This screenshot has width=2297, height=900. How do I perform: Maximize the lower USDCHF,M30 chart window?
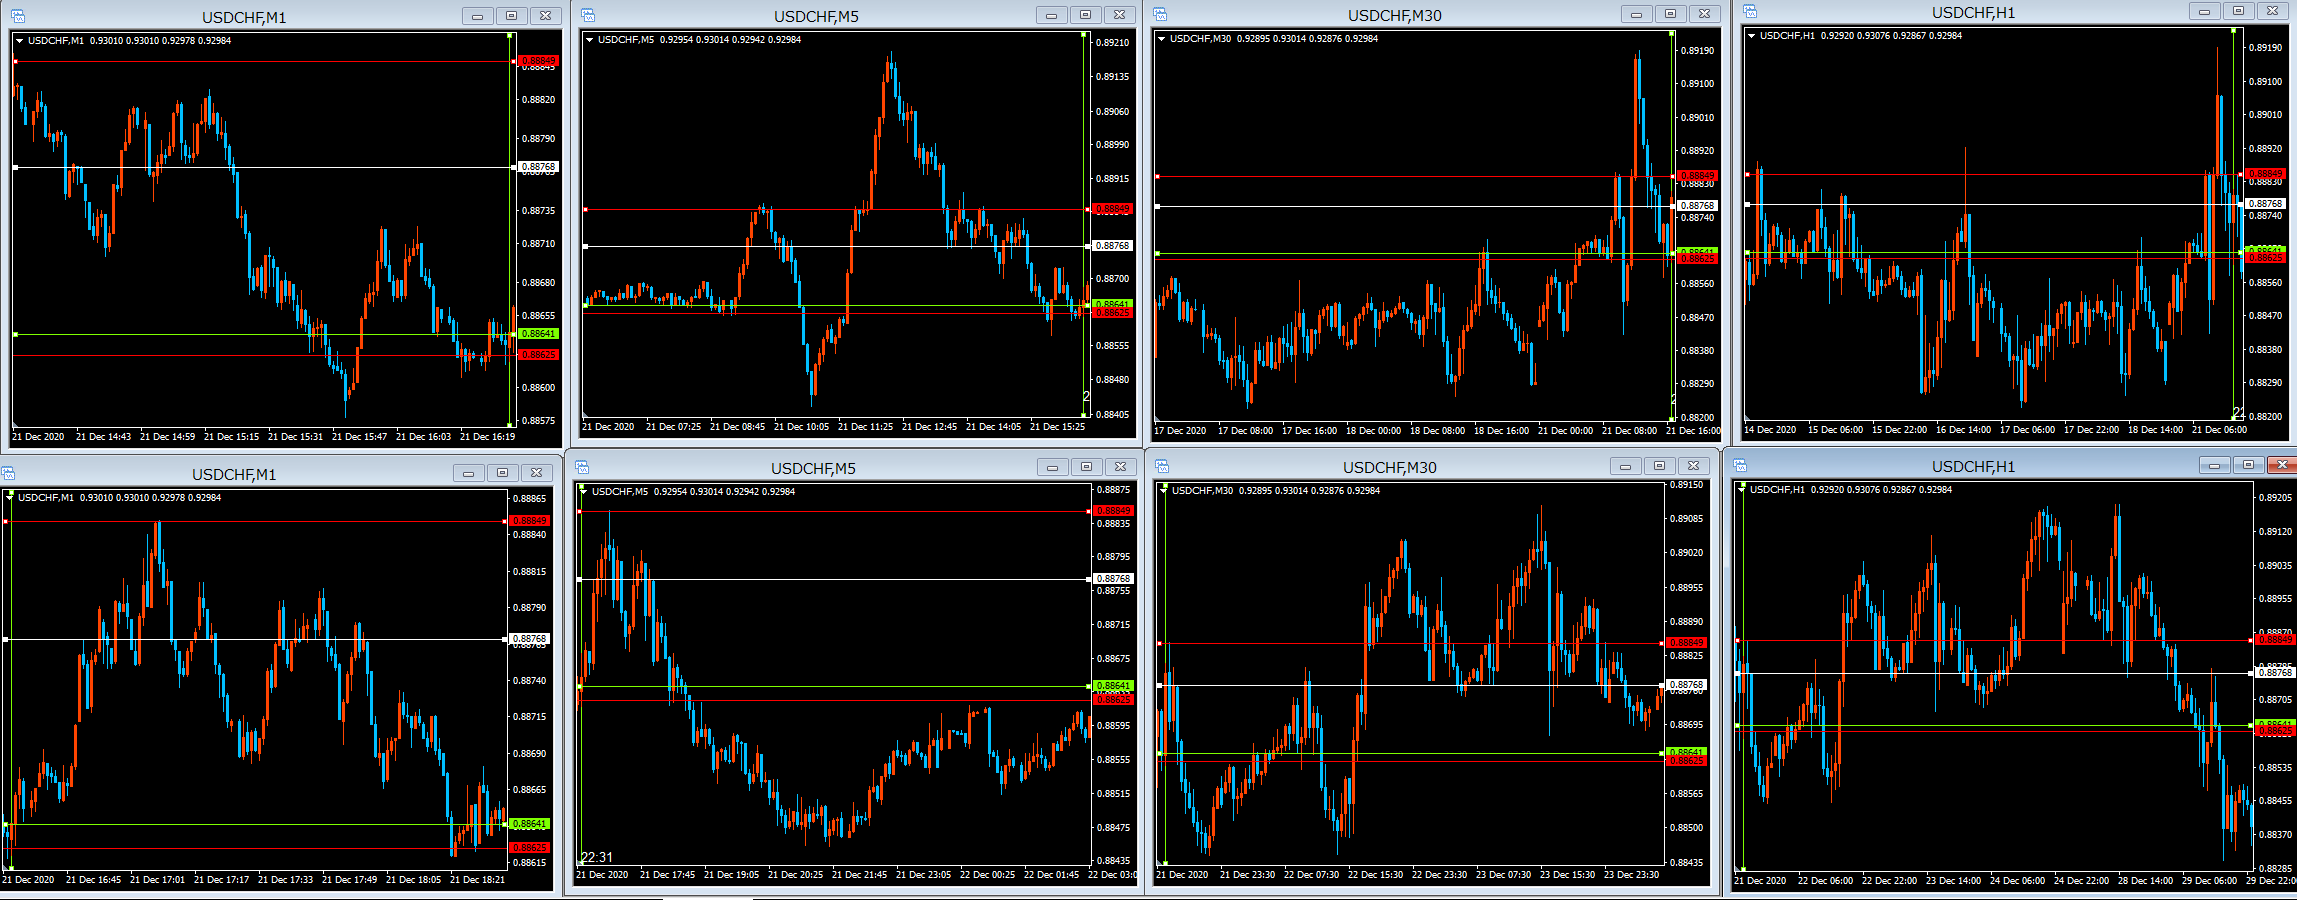(x=1659, y=466)
